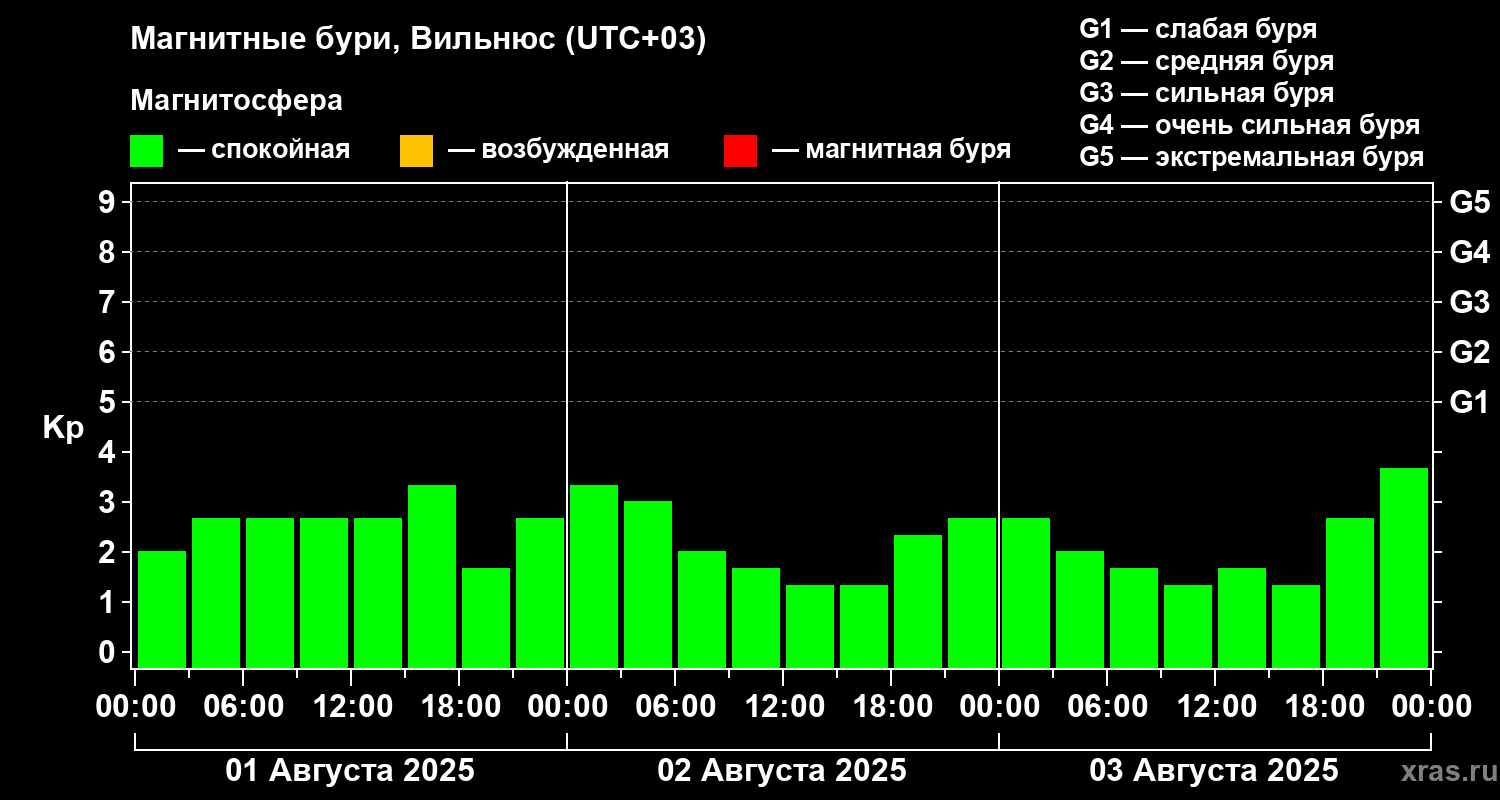This screenshot has height=800, width=1500.
Task: Click the right-axis 'G2' level label
Action: 1470,352
